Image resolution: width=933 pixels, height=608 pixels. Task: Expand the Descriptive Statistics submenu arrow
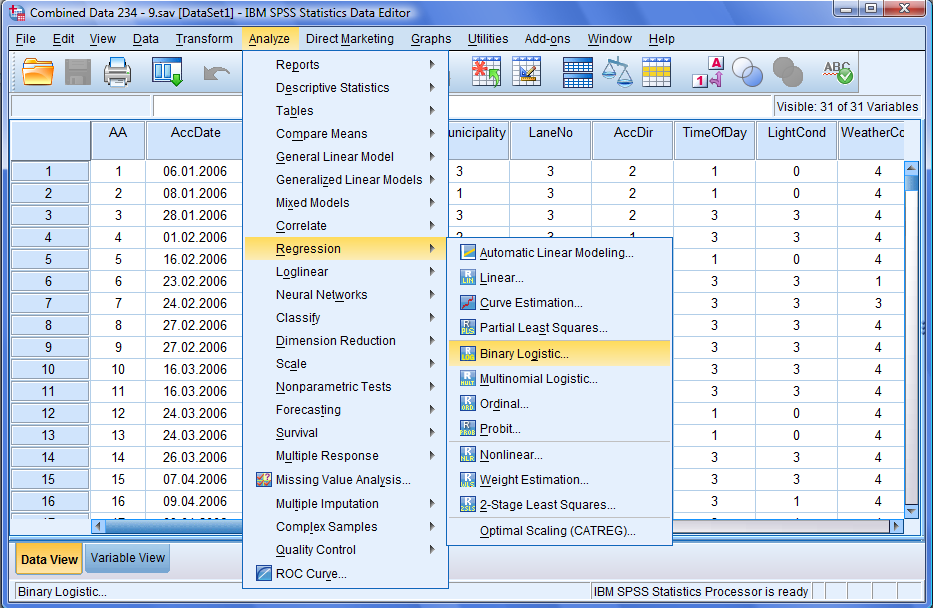click(x=433, y=87)
